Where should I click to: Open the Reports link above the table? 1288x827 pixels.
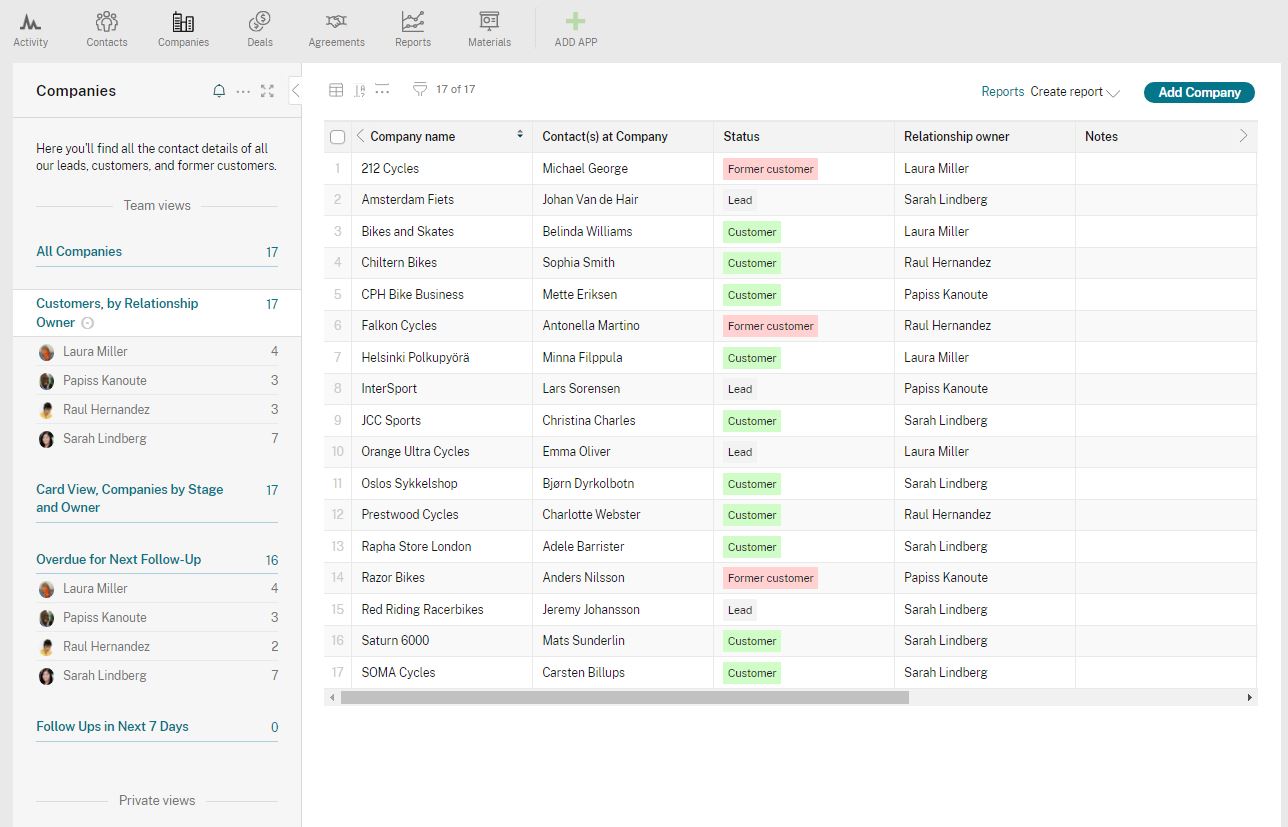[1002, 92]
